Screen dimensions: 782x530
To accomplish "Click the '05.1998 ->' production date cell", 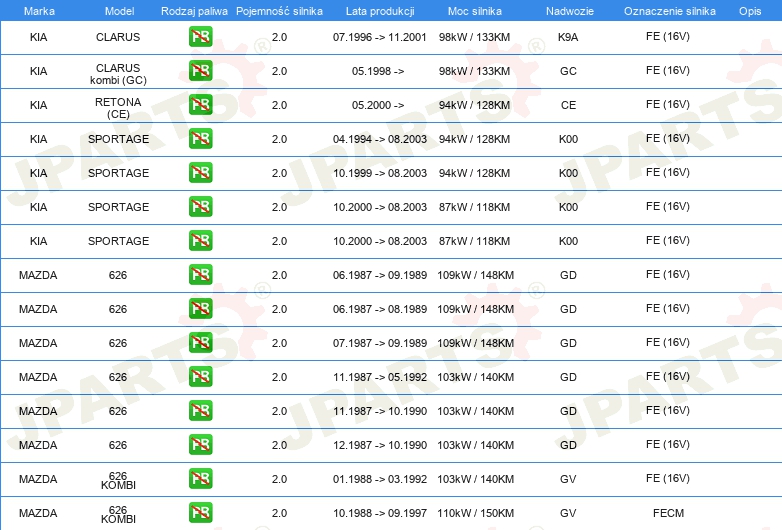I will click(378, 71).
